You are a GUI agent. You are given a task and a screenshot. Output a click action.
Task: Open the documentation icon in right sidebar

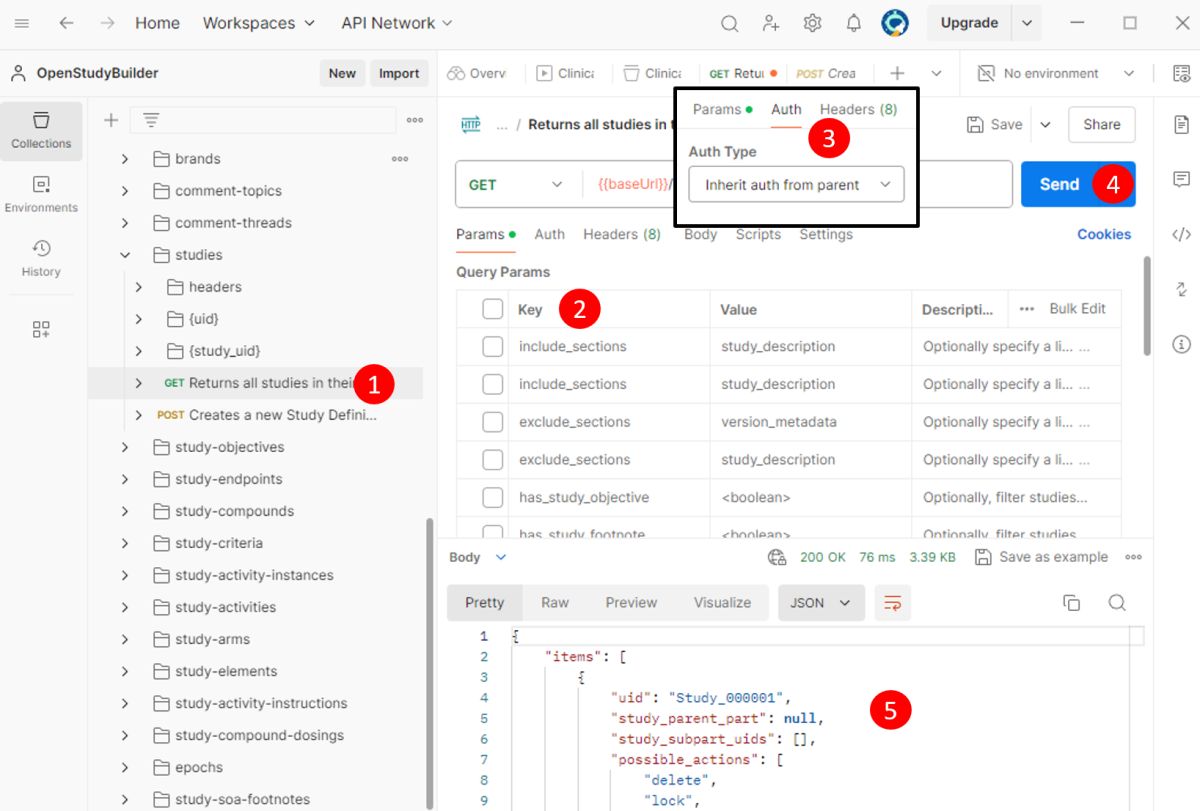coord(1181,124)
